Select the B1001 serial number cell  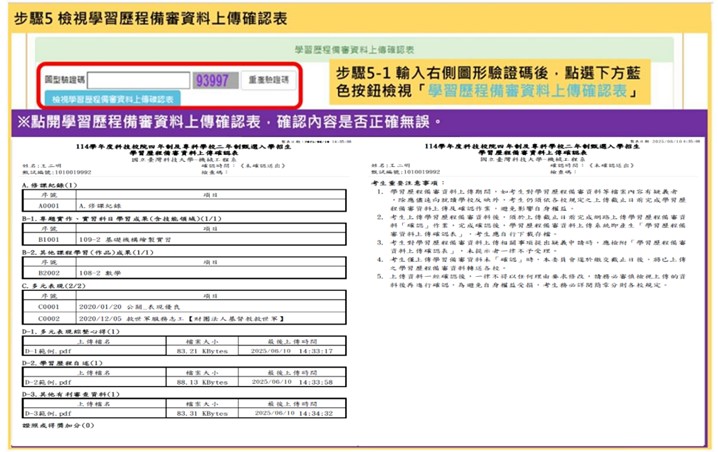click(x=49, y=239)
